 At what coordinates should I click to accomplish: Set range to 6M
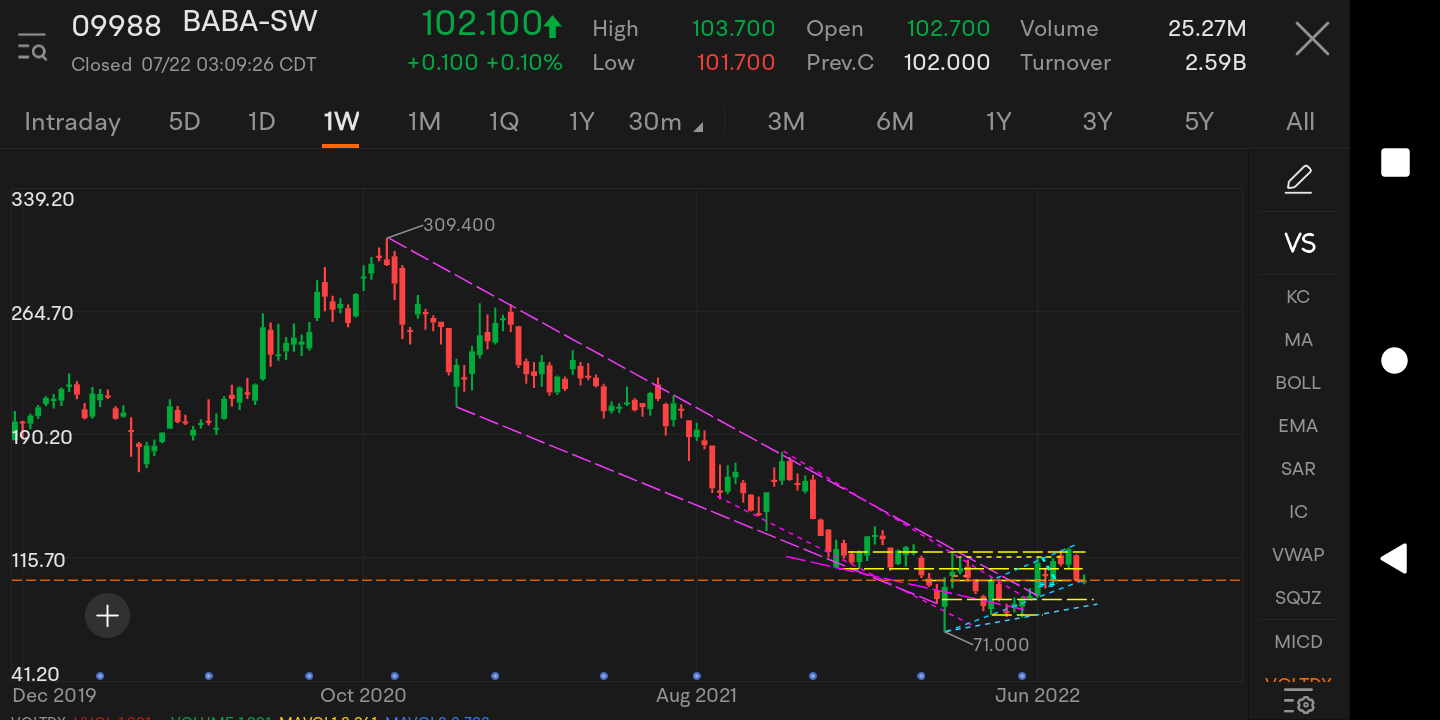pos(895,122)
